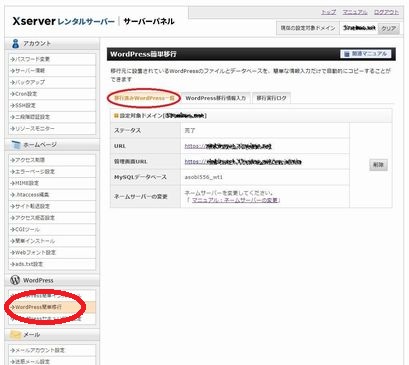The height and width of the screenshot is (365, 409).
Task: Open CGIツール in the sidebar
Action: coord(52,229)
